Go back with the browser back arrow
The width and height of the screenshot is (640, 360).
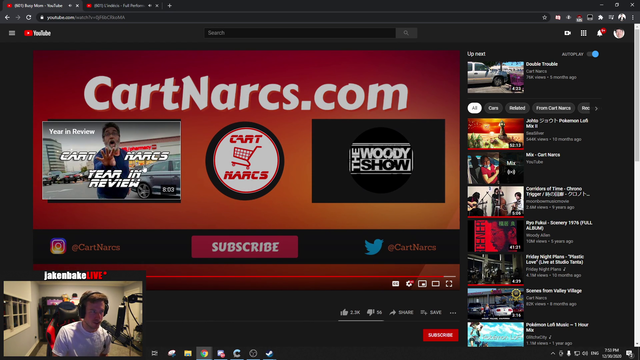tap(7, 18)
